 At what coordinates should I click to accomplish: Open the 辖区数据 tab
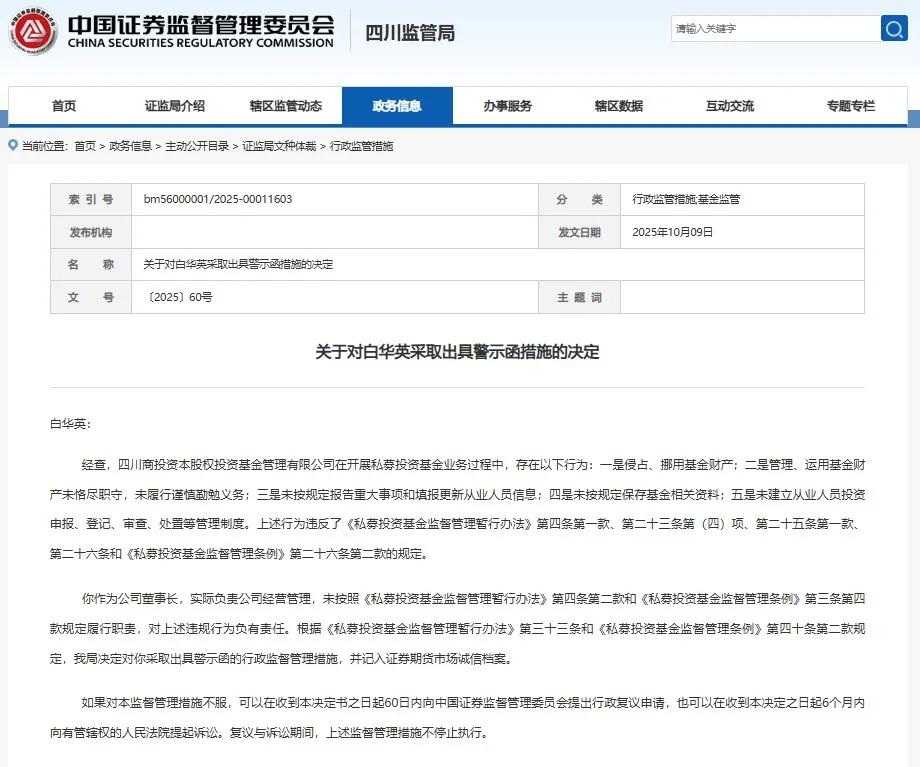pyautogui.click(x=619, y=106)
